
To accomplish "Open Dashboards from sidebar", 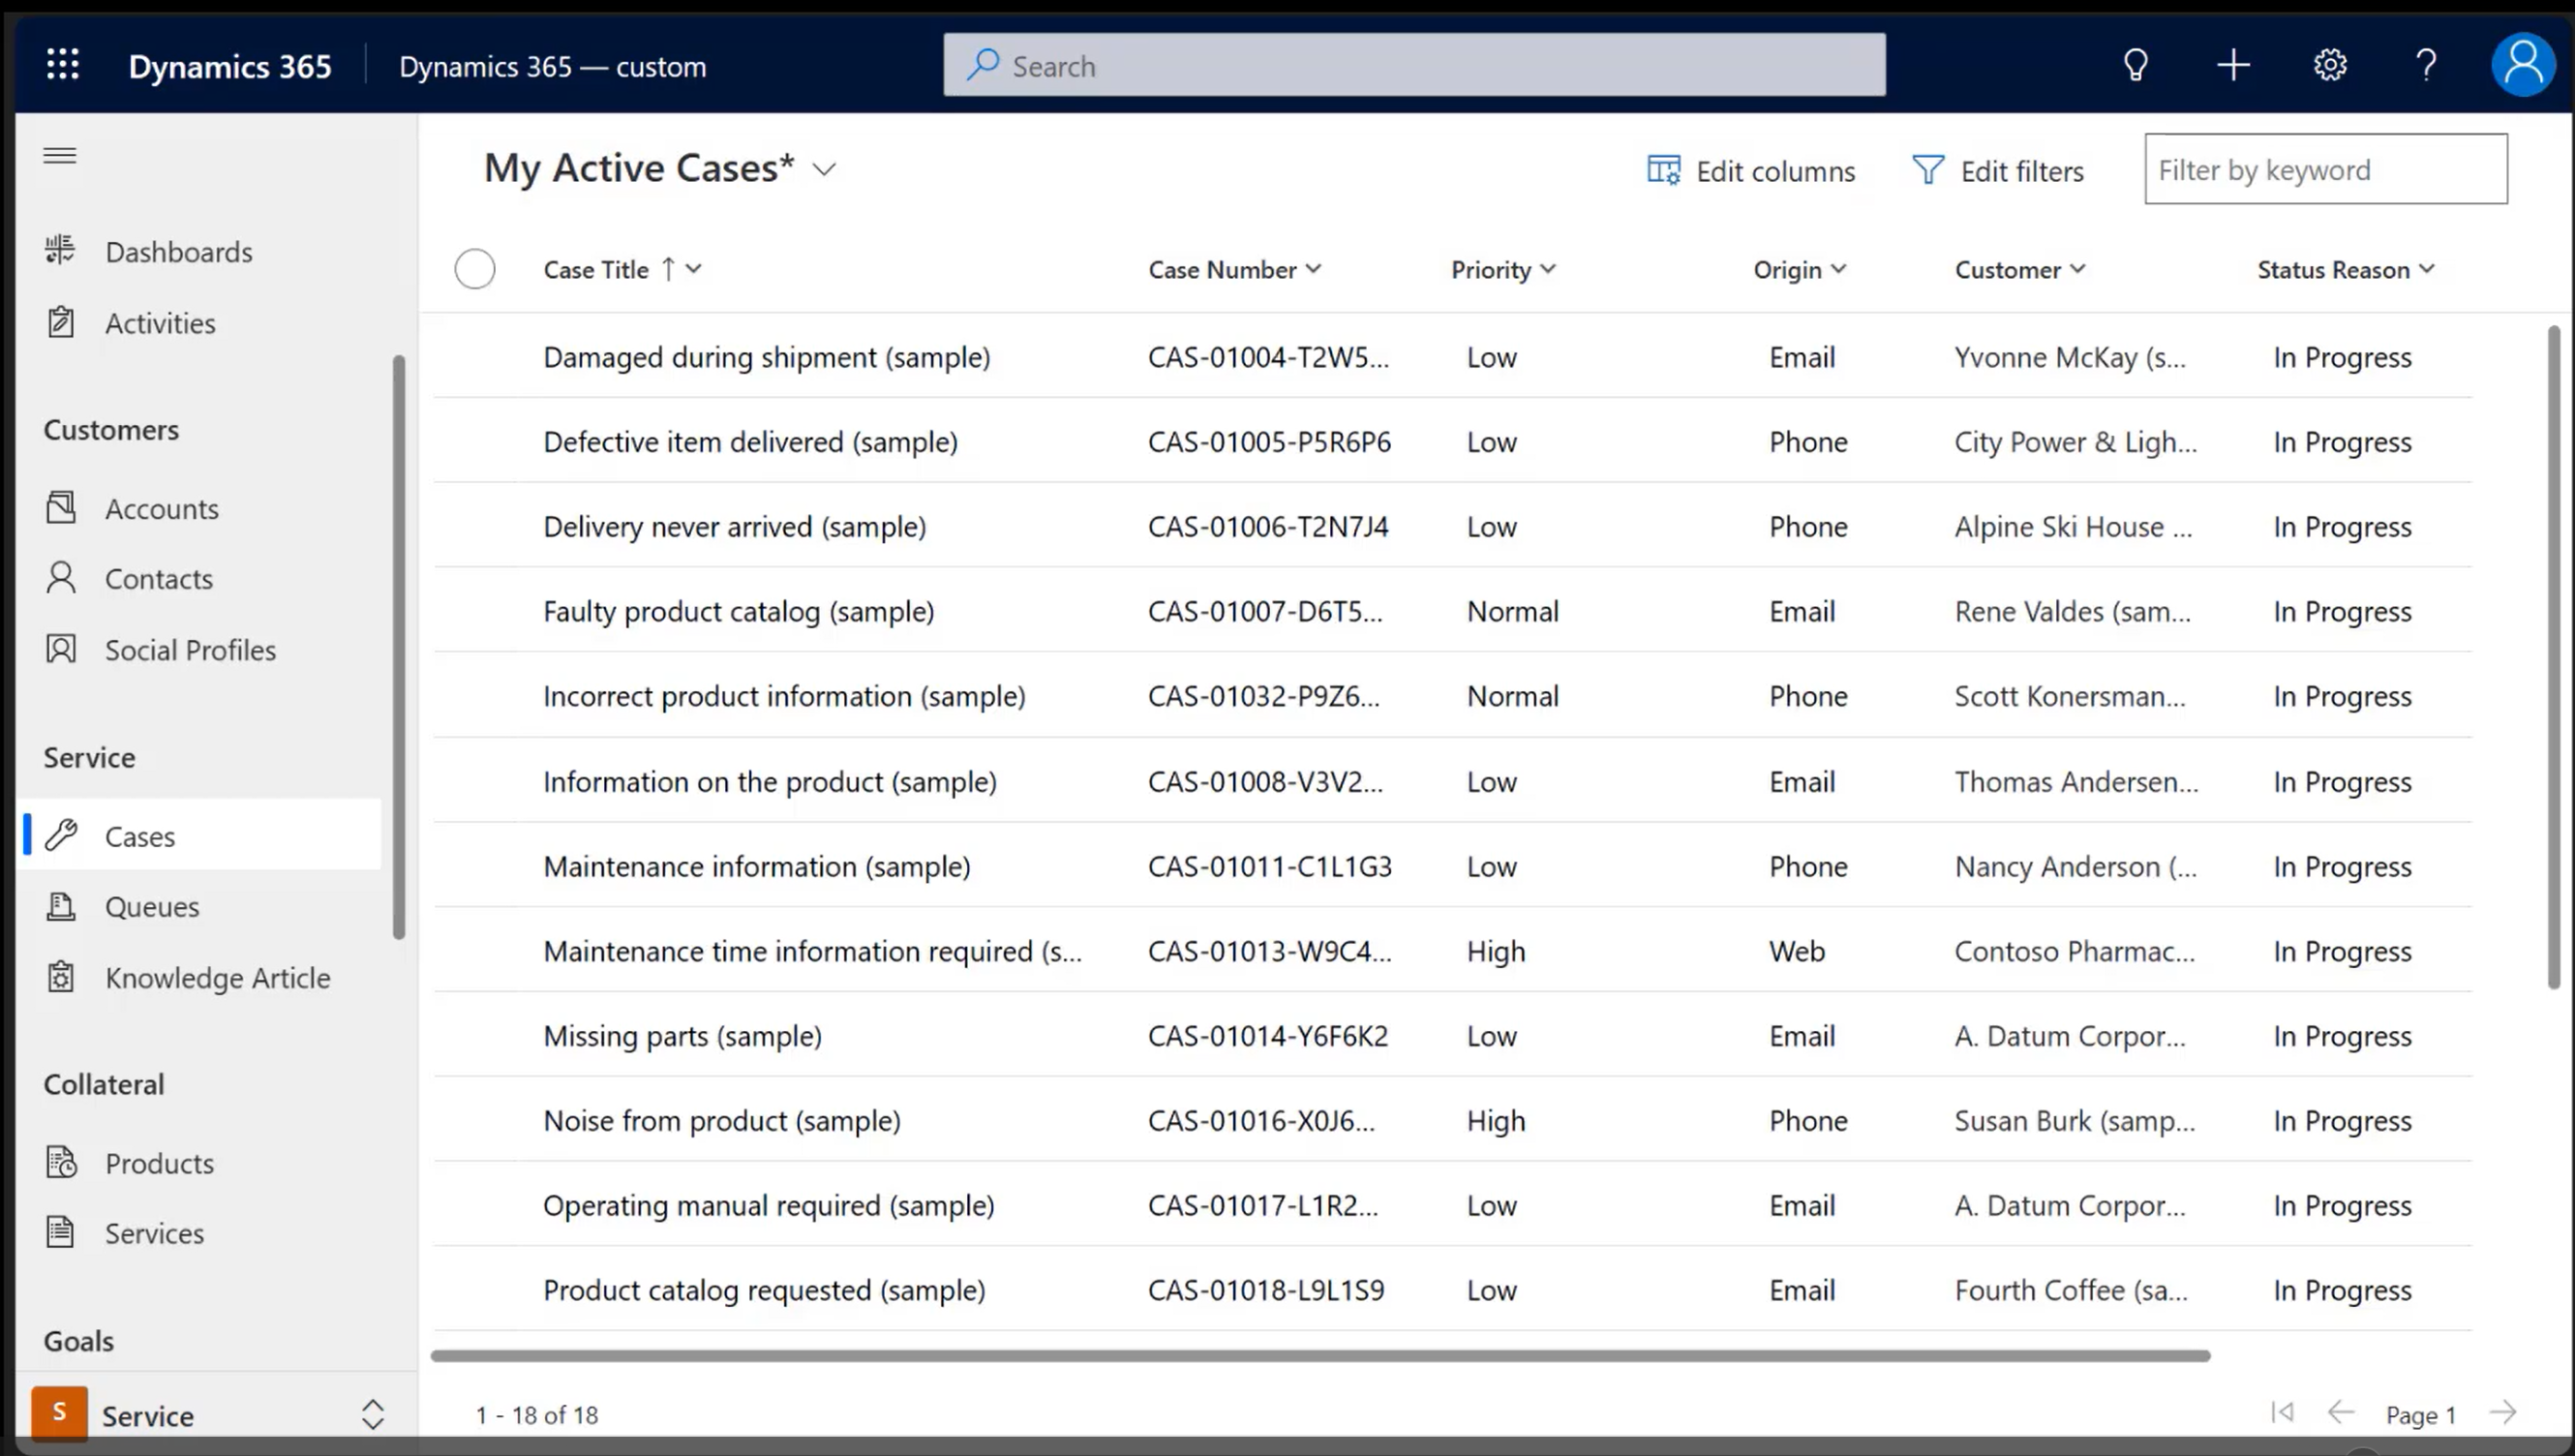I will coord(179,251).
